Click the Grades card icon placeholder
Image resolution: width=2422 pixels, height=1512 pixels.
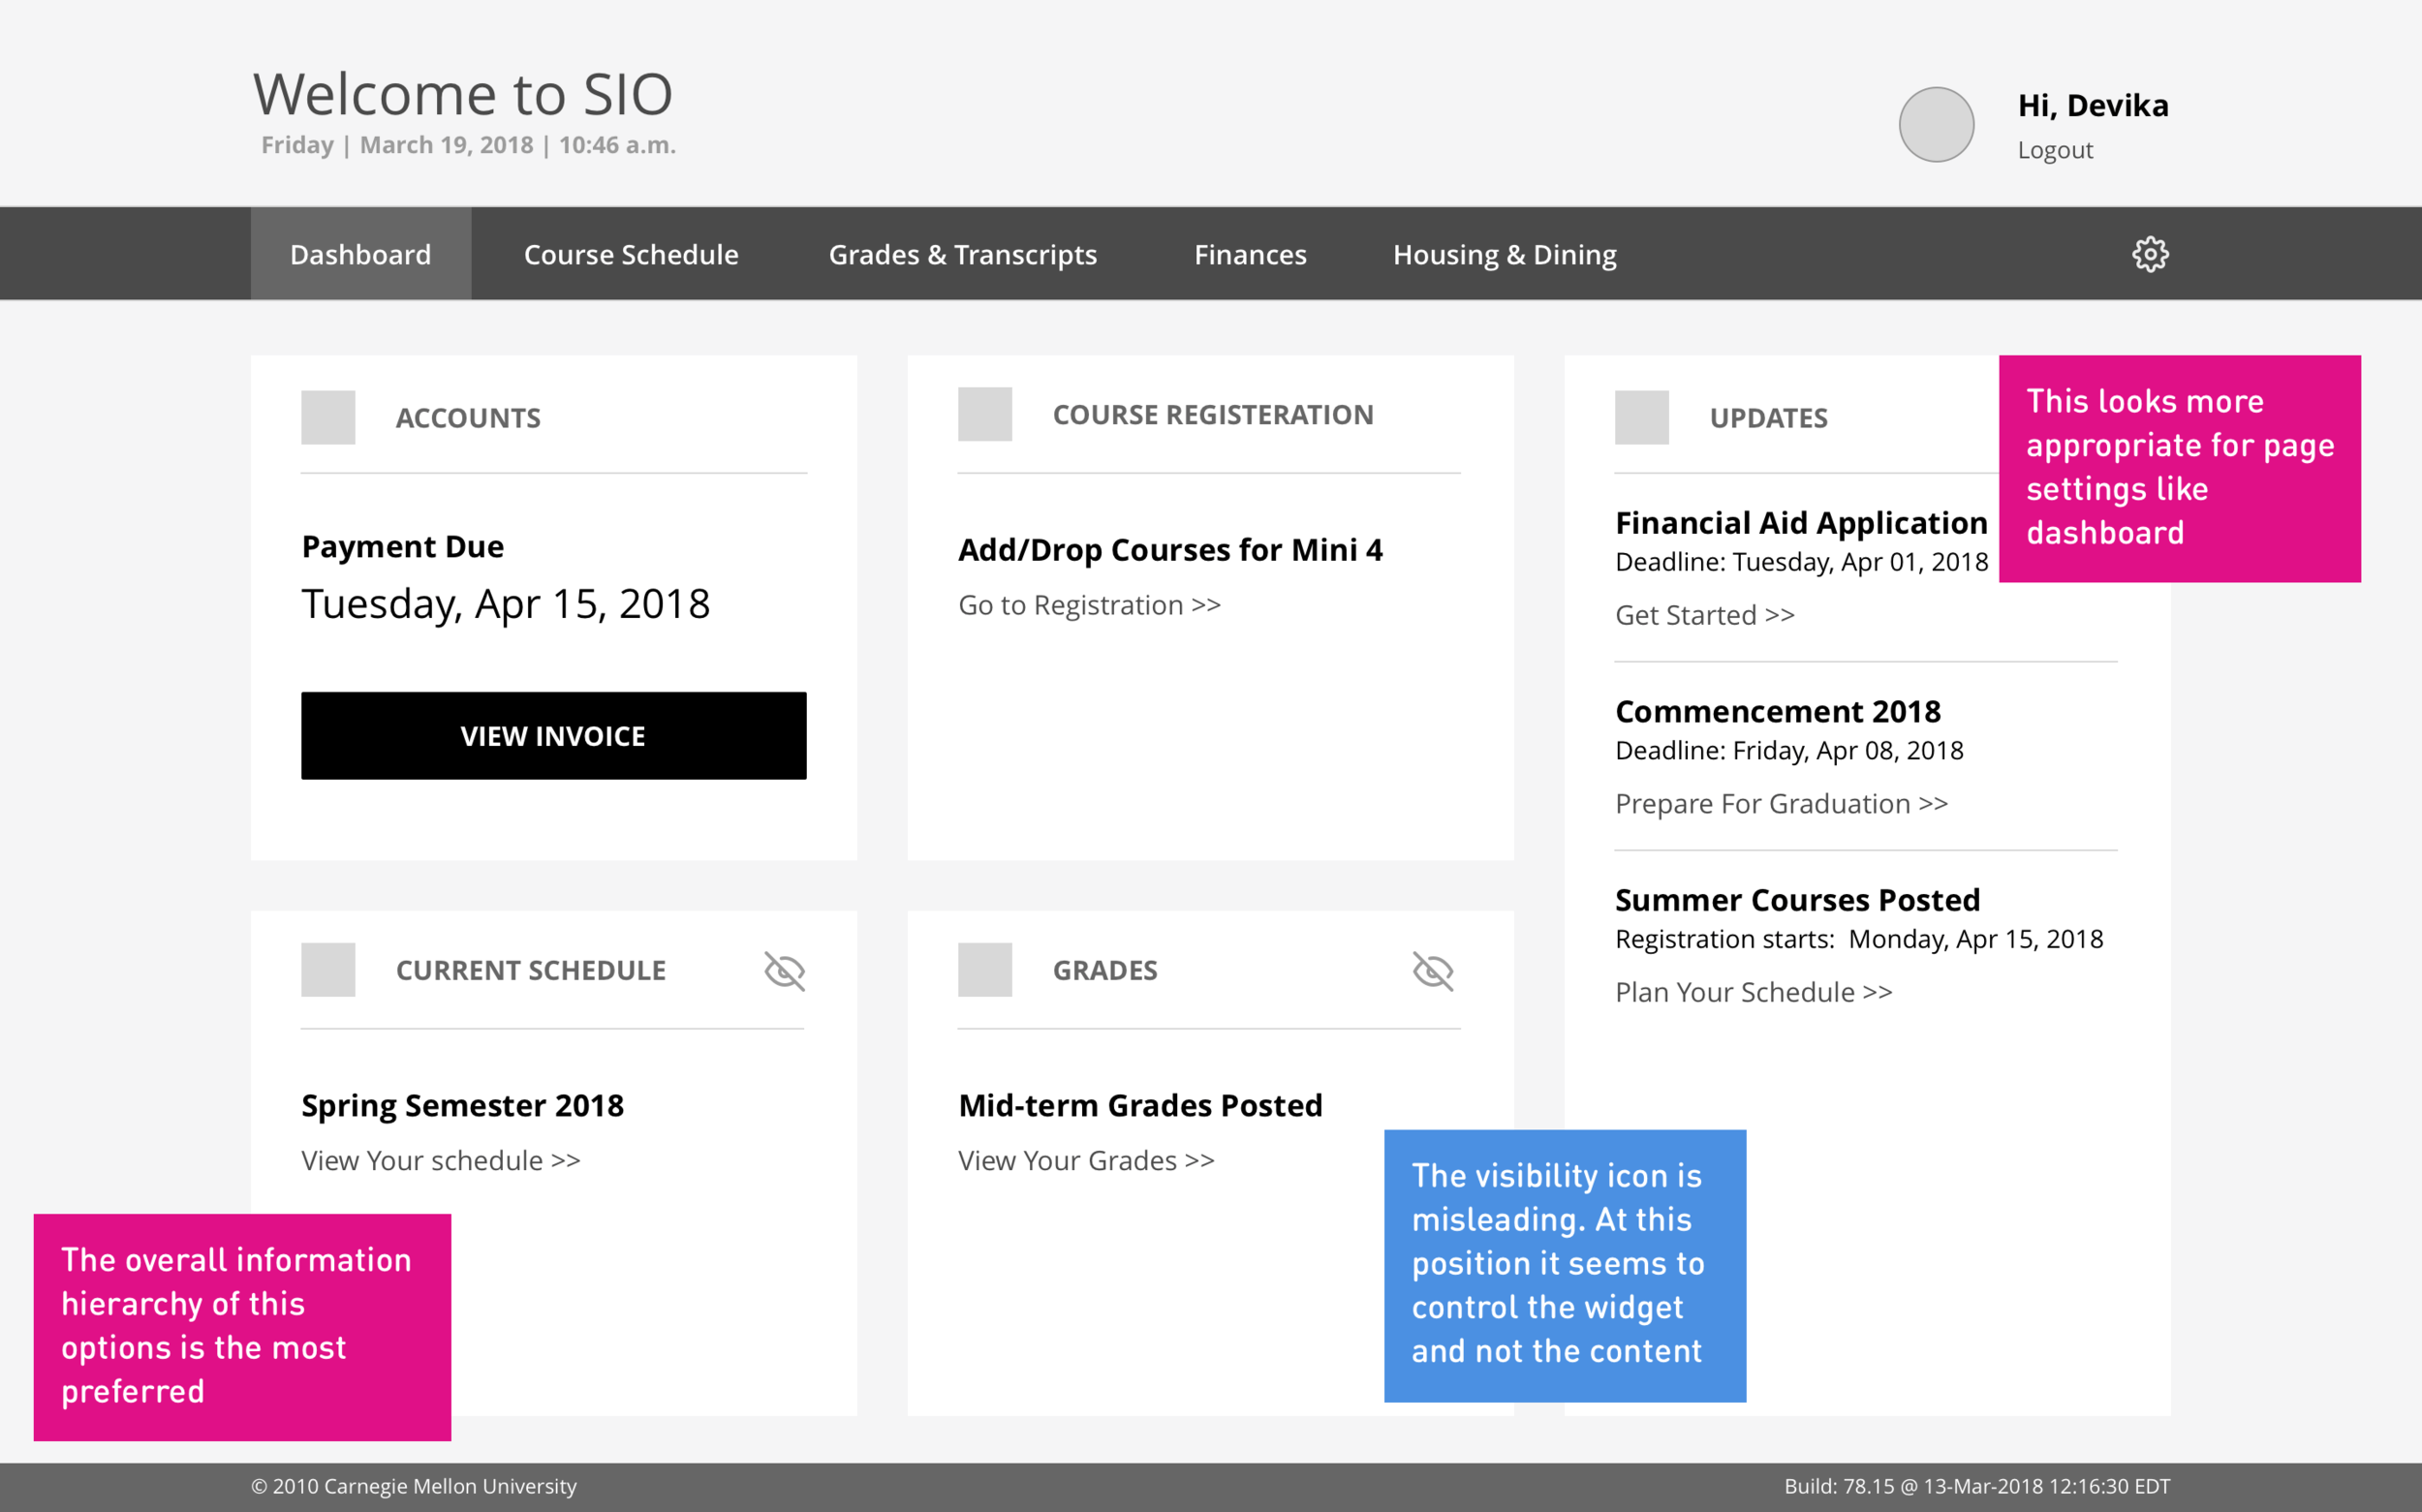coord(985,969)
